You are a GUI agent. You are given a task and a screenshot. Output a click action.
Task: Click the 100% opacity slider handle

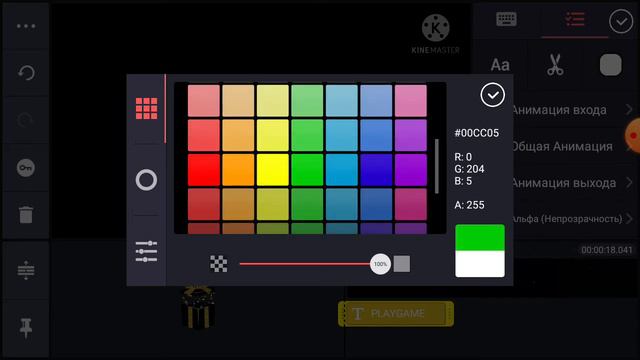pos(380,264)
